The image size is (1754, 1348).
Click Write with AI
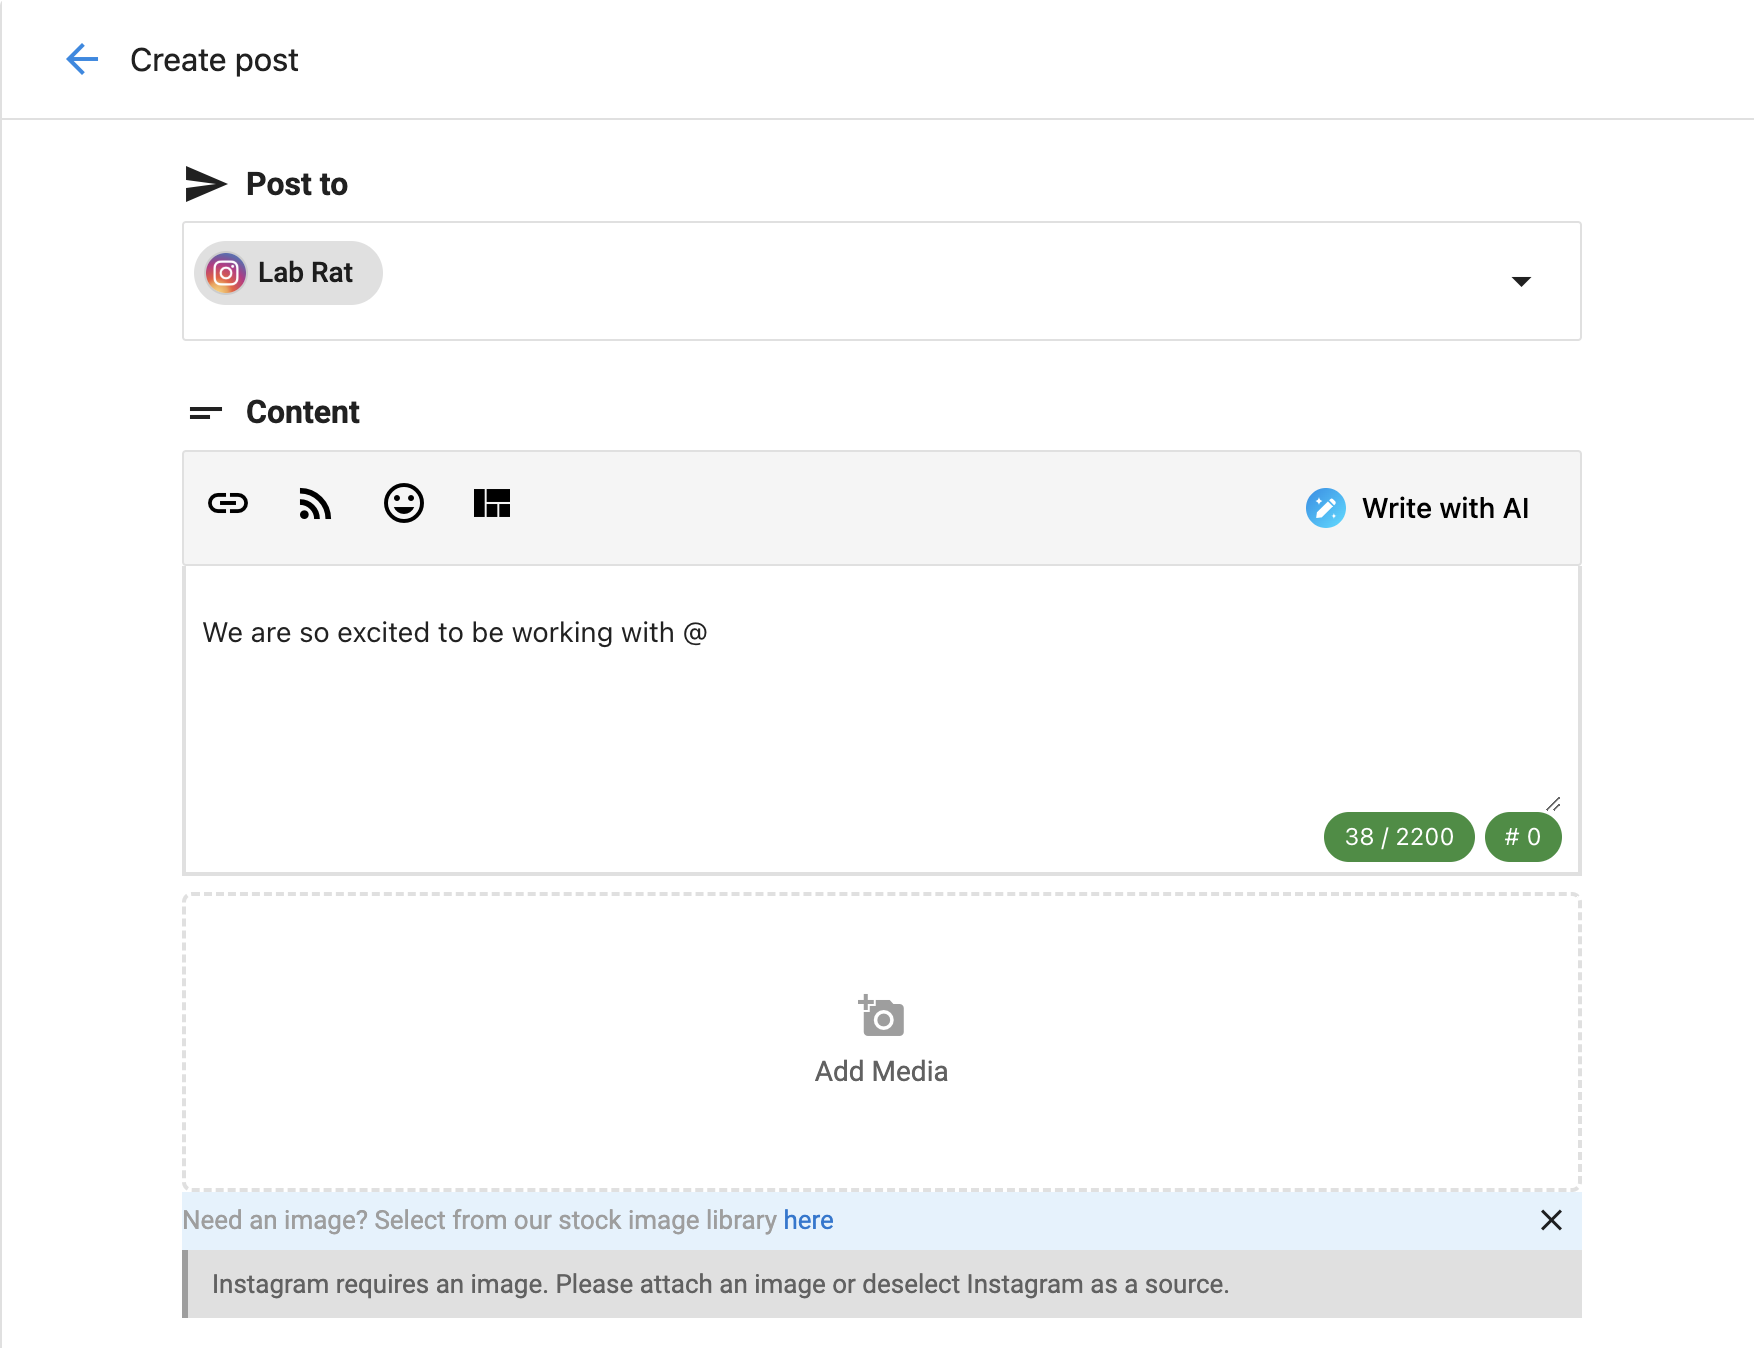pos(1446,508)
